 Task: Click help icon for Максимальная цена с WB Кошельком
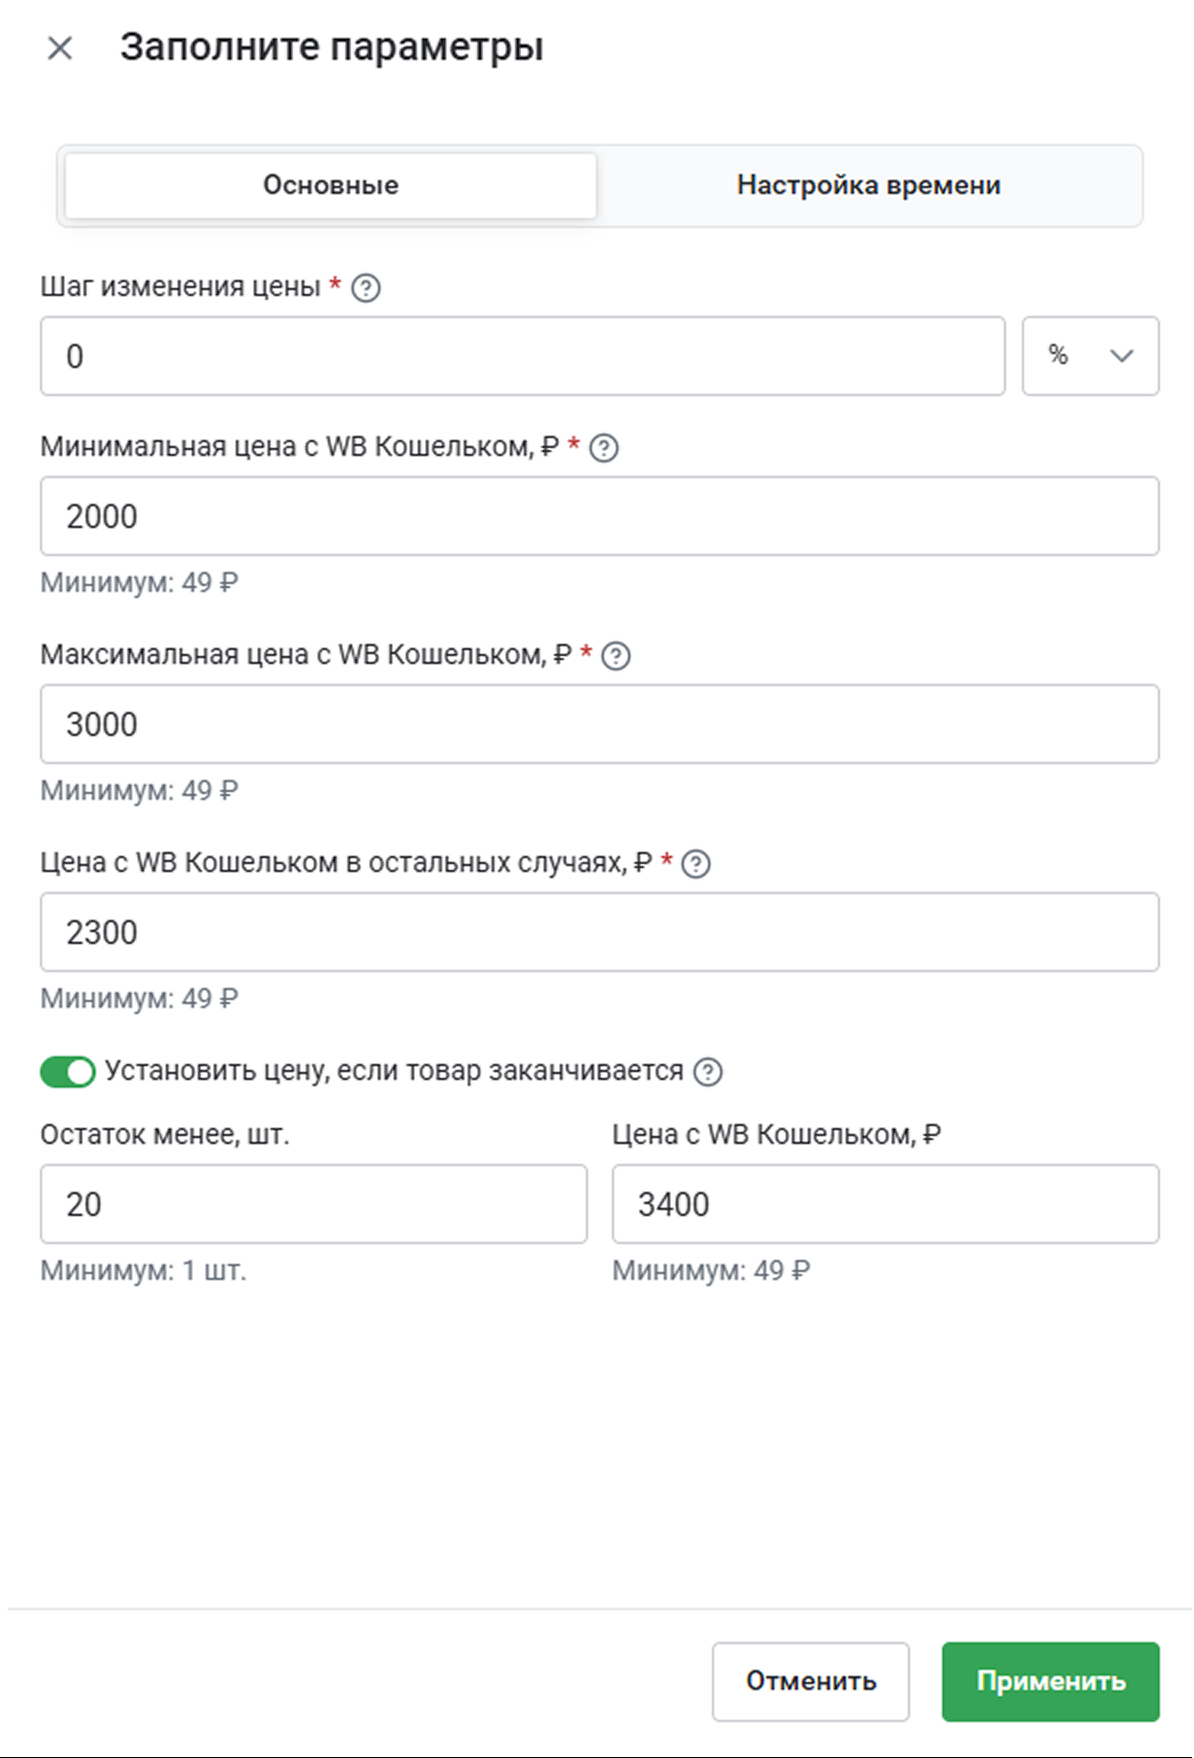coord(616,656)
